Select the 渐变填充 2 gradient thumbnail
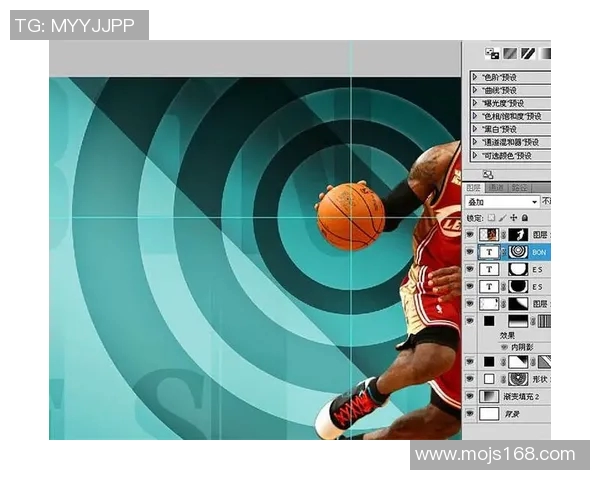The image size is (600, 480). [489, 396]
